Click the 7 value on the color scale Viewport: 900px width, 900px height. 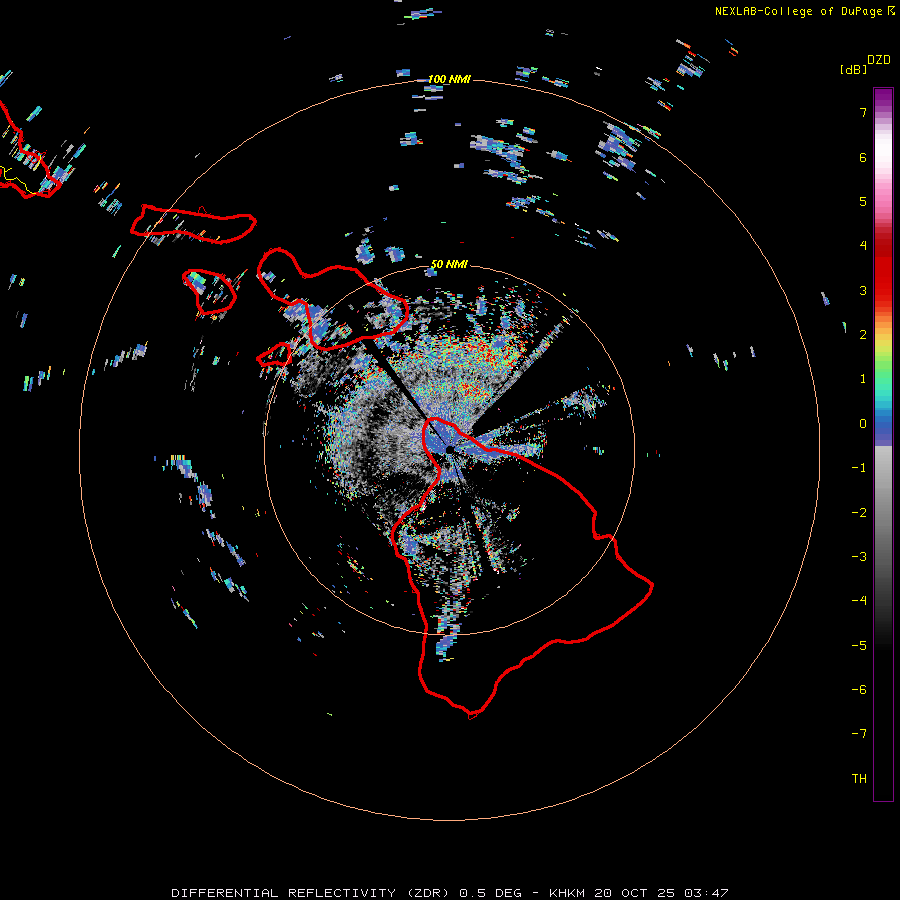pos(863,112)
